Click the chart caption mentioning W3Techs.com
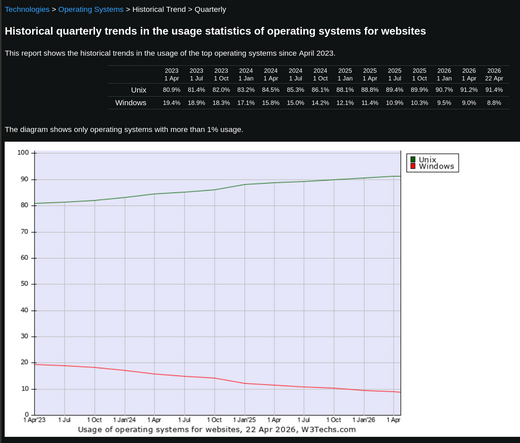The width and height of the screenshot is (520, 443). click(x=217, y=430)
